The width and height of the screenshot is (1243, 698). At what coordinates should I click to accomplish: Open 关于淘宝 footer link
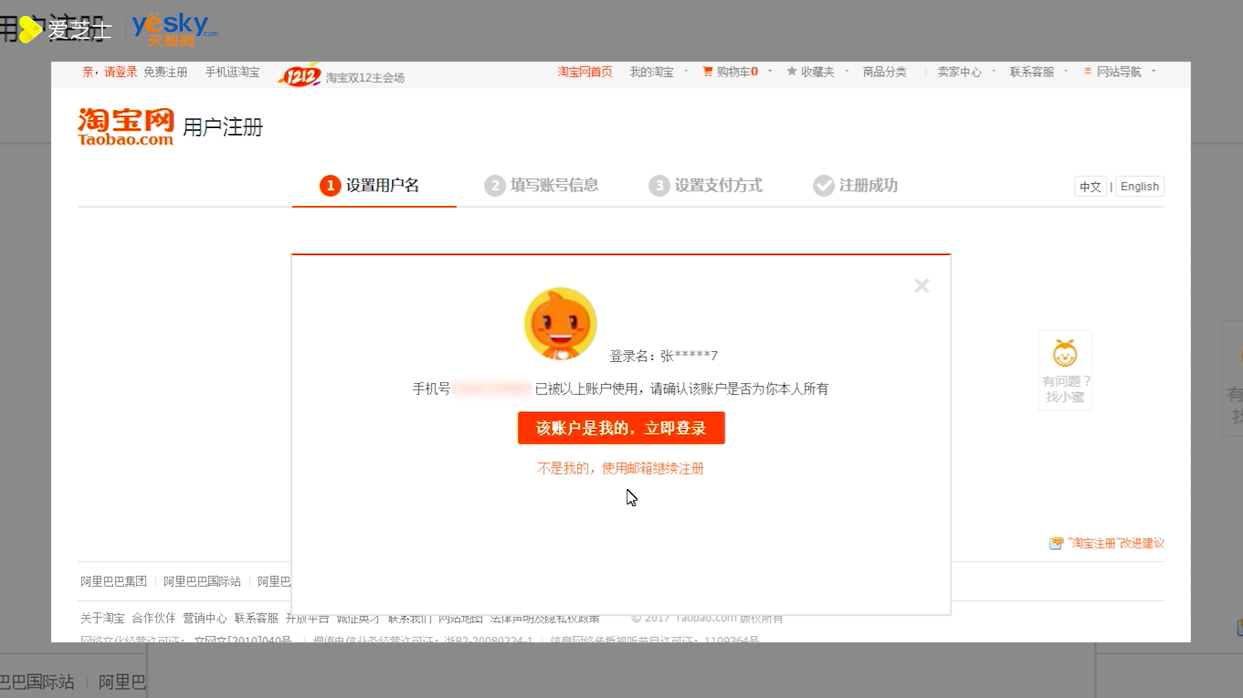click(103, 618)
